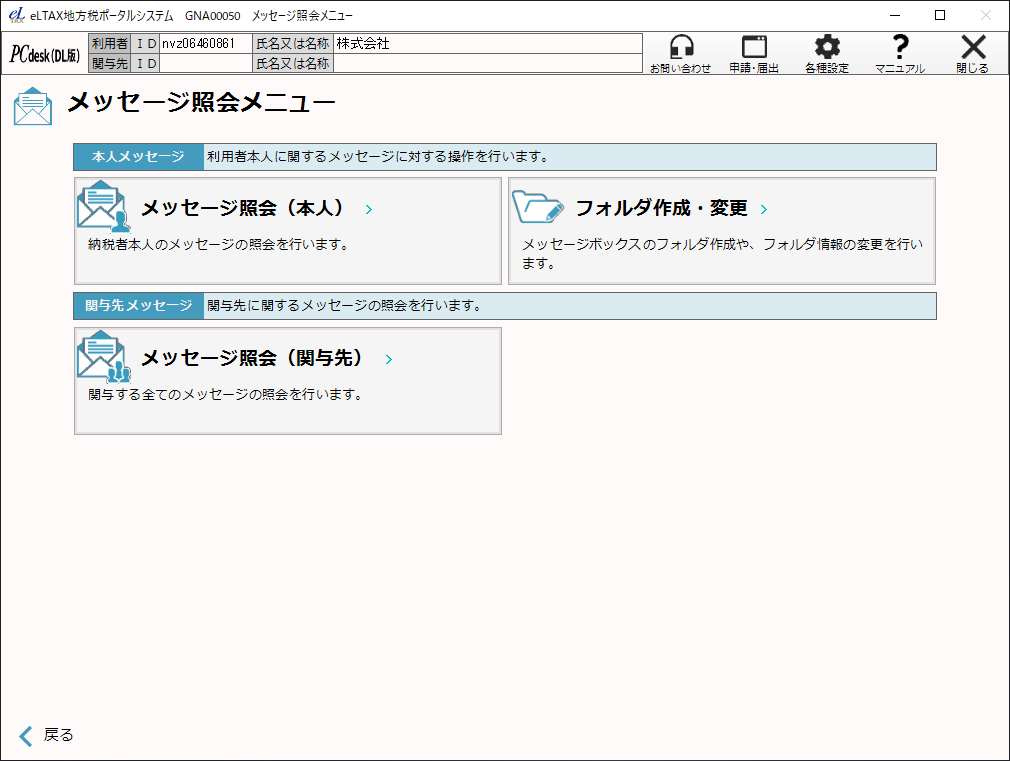Open メッセージ照会（本人） title link
The image size is (1010, 761).
(x=242, y=208)
